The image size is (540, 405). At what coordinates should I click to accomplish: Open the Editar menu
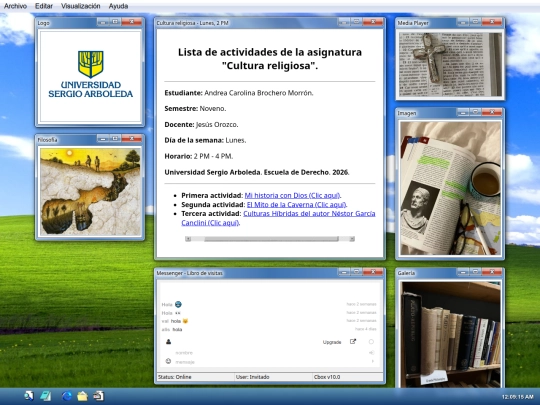pyautogui.click(x=44, y=6)
